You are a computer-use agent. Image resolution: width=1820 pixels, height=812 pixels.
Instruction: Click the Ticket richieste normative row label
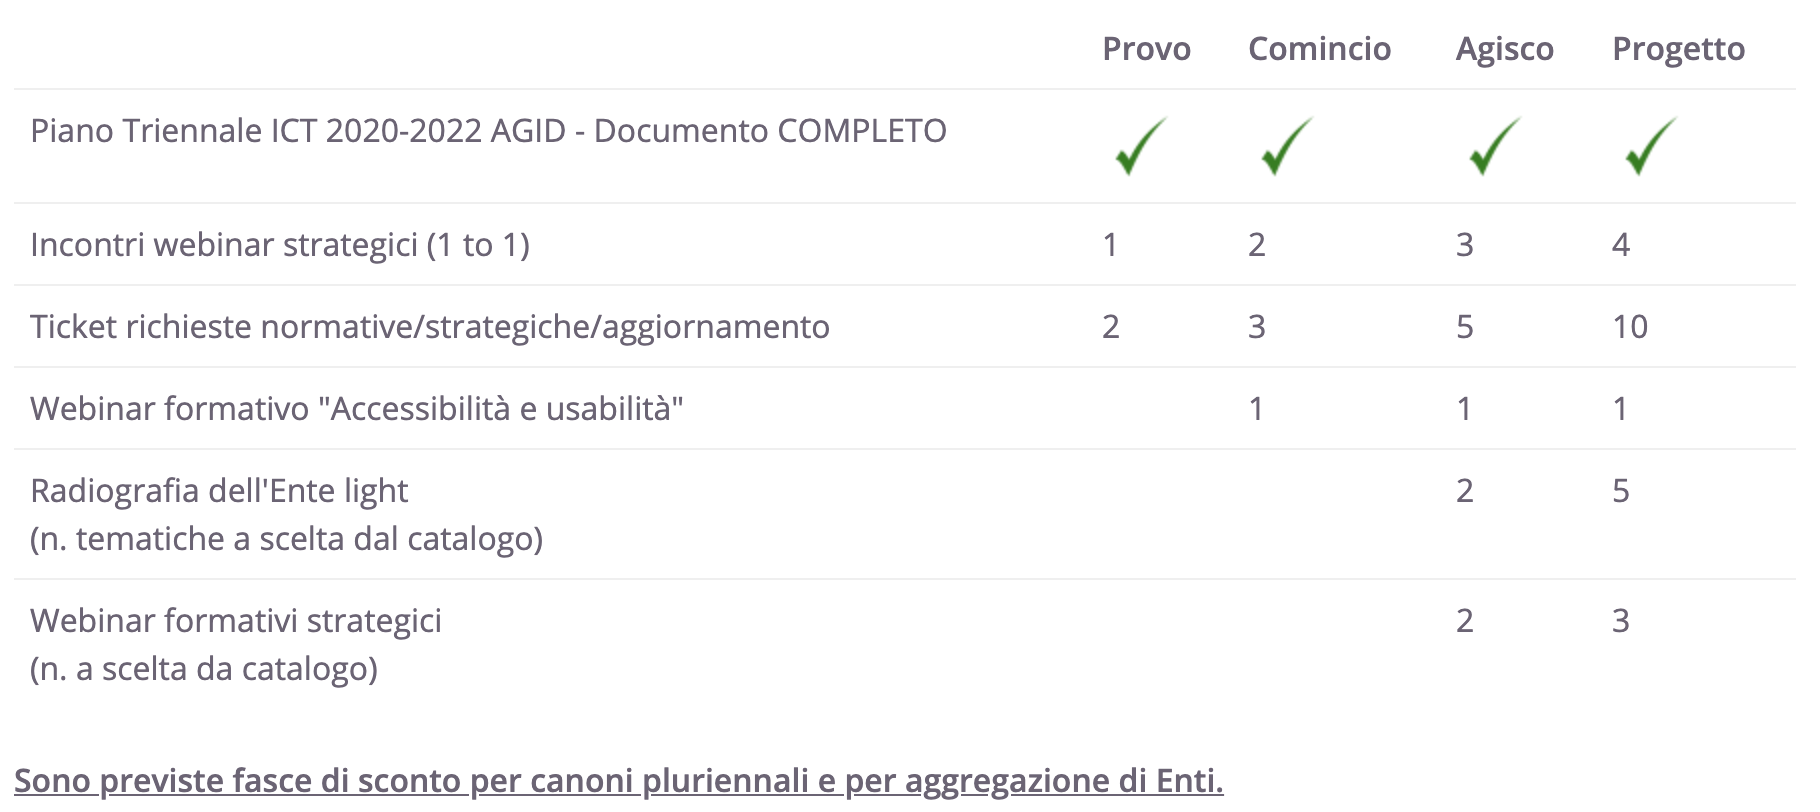(x=430, y=327)
